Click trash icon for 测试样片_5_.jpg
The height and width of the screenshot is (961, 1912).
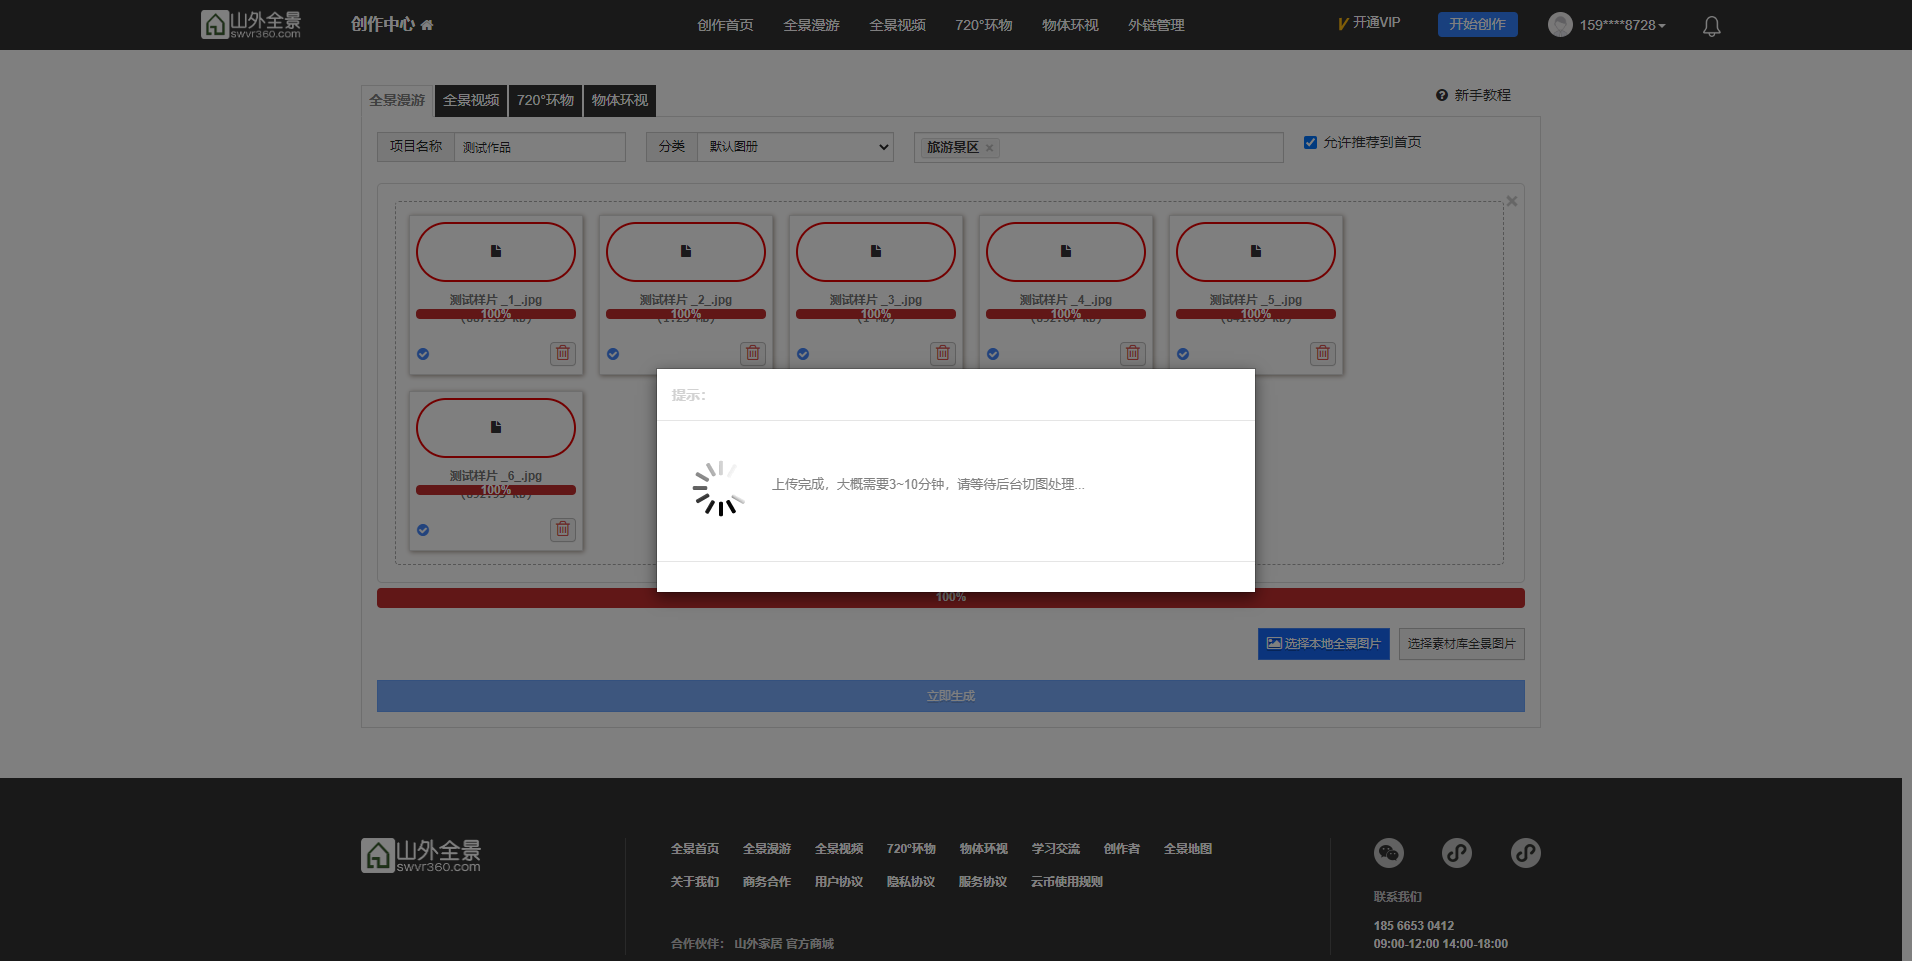[1322, 353]
